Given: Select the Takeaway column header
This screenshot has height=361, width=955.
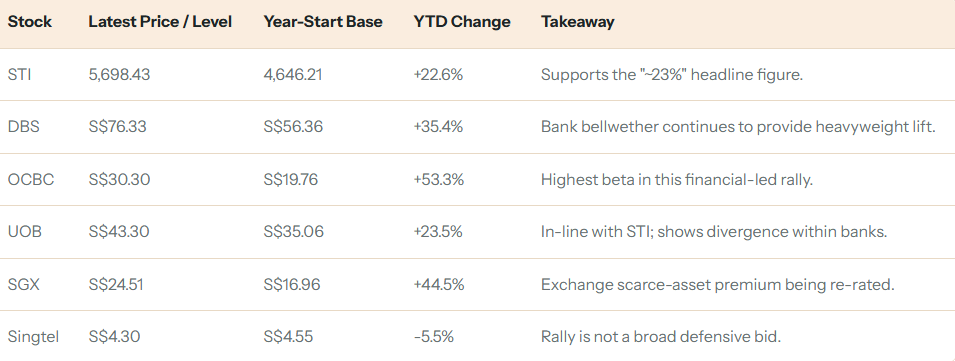Looking at the screenshot, I should point(577,22).
